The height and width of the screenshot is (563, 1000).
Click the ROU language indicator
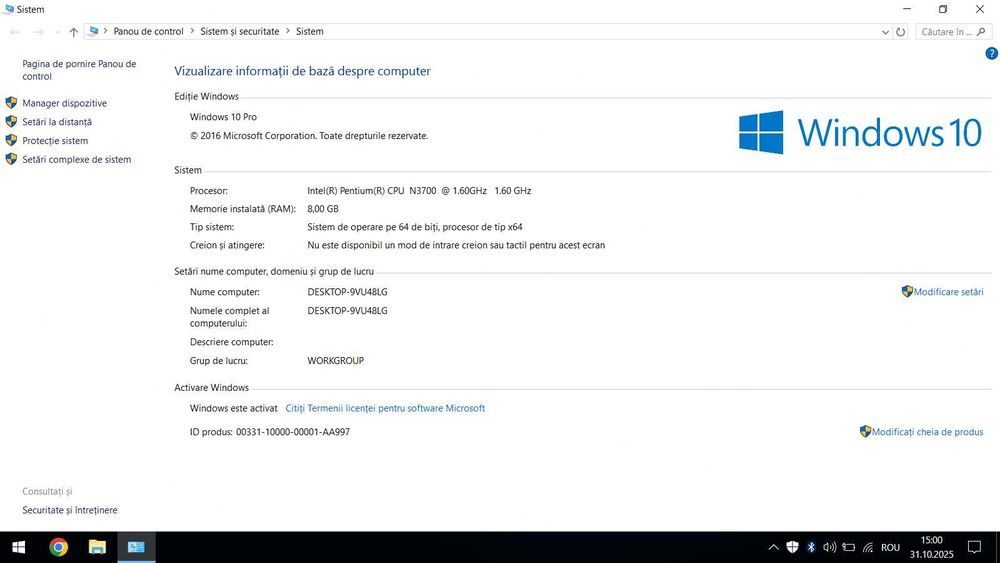(x=890, y=548)
